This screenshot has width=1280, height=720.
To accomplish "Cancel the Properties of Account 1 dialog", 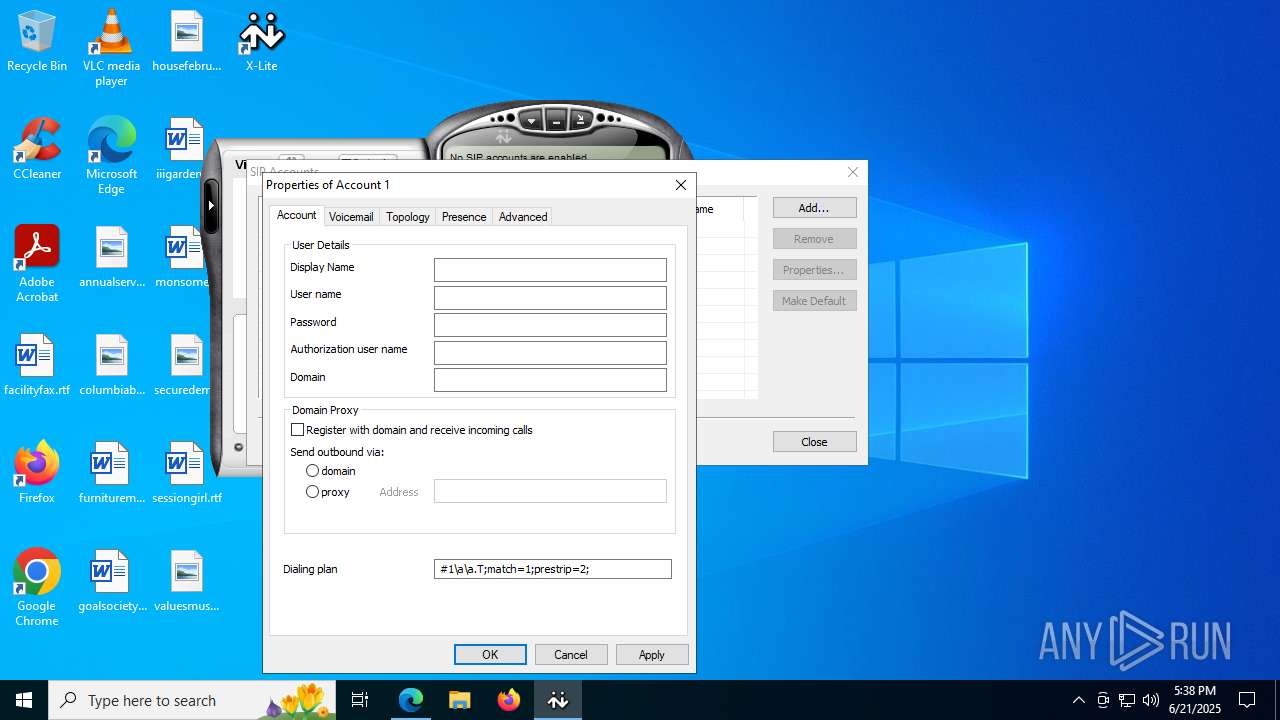I will coord(571,655).
